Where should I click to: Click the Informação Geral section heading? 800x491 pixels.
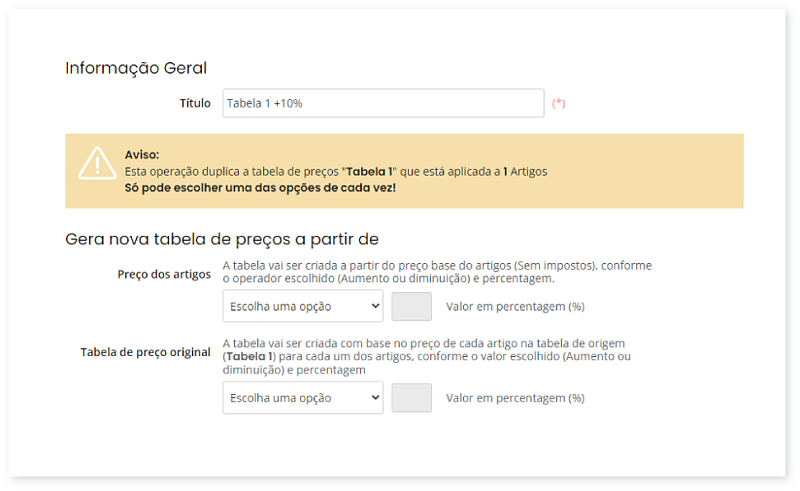point(136,68)
